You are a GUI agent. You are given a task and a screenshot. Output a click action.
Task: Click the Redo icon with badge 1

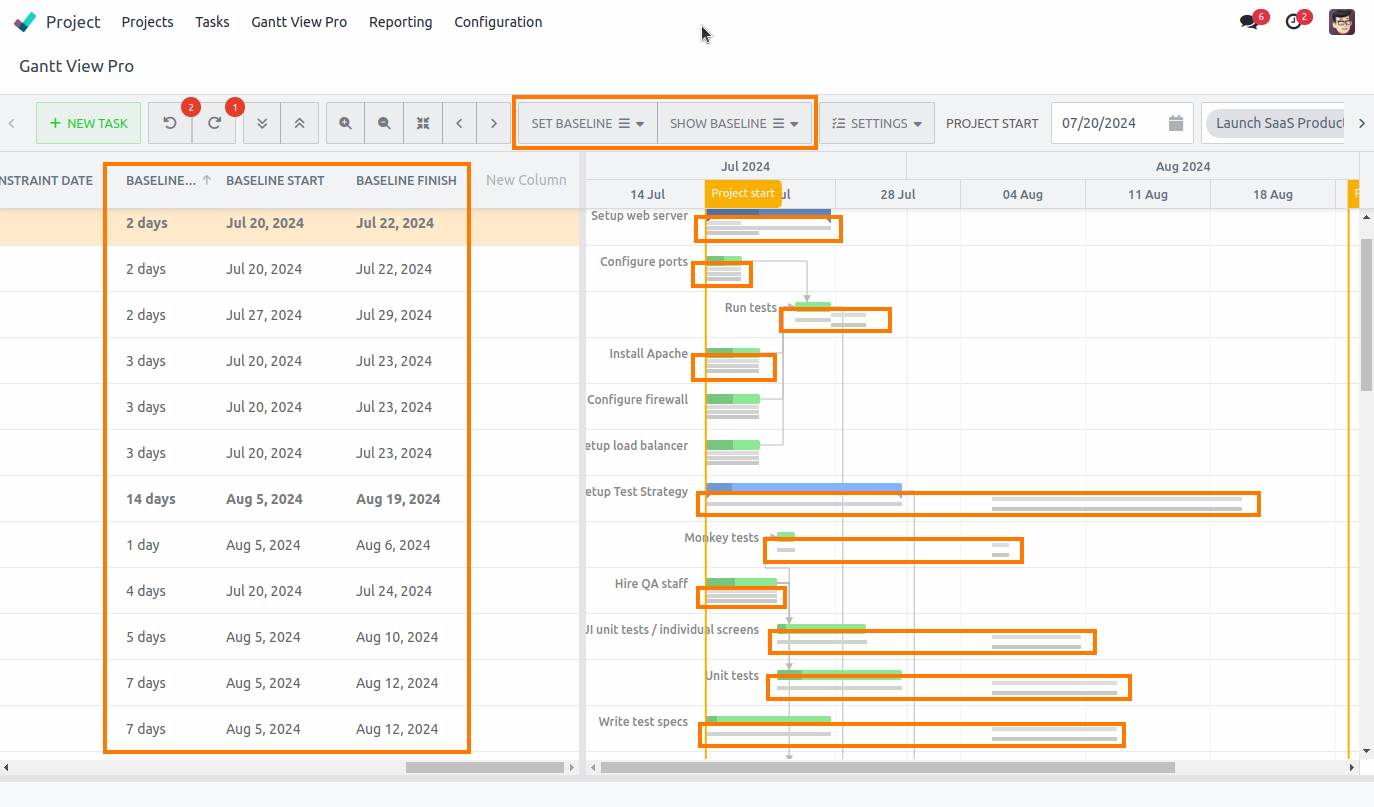[212, 122]
